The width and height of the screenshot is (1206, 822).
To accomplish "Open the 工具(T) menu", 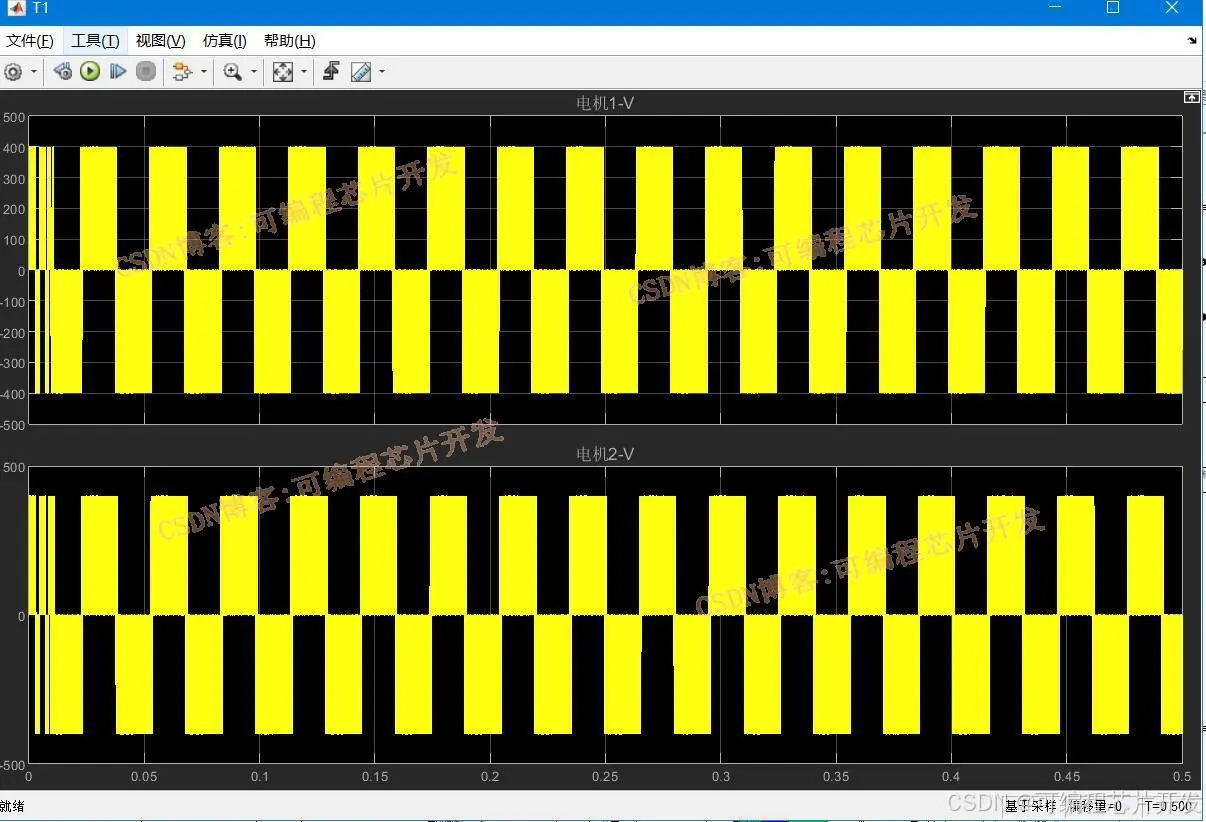I will 95,41.
